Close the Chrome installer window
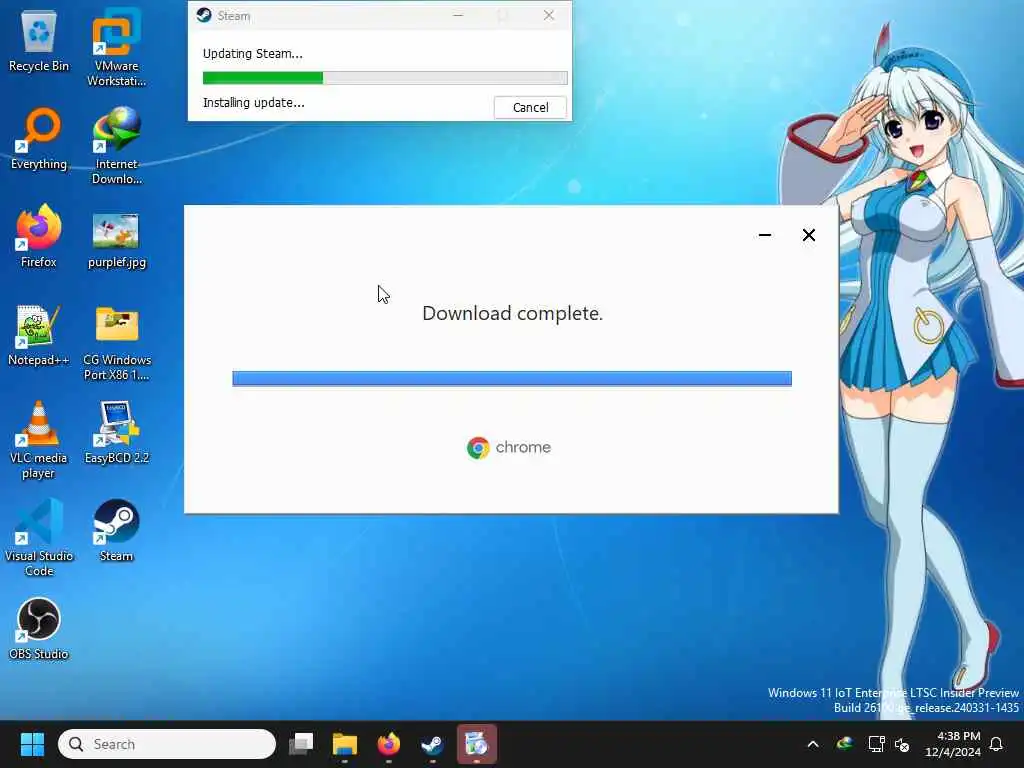The width and height of the screenshot is (1024, 768). 808,235
